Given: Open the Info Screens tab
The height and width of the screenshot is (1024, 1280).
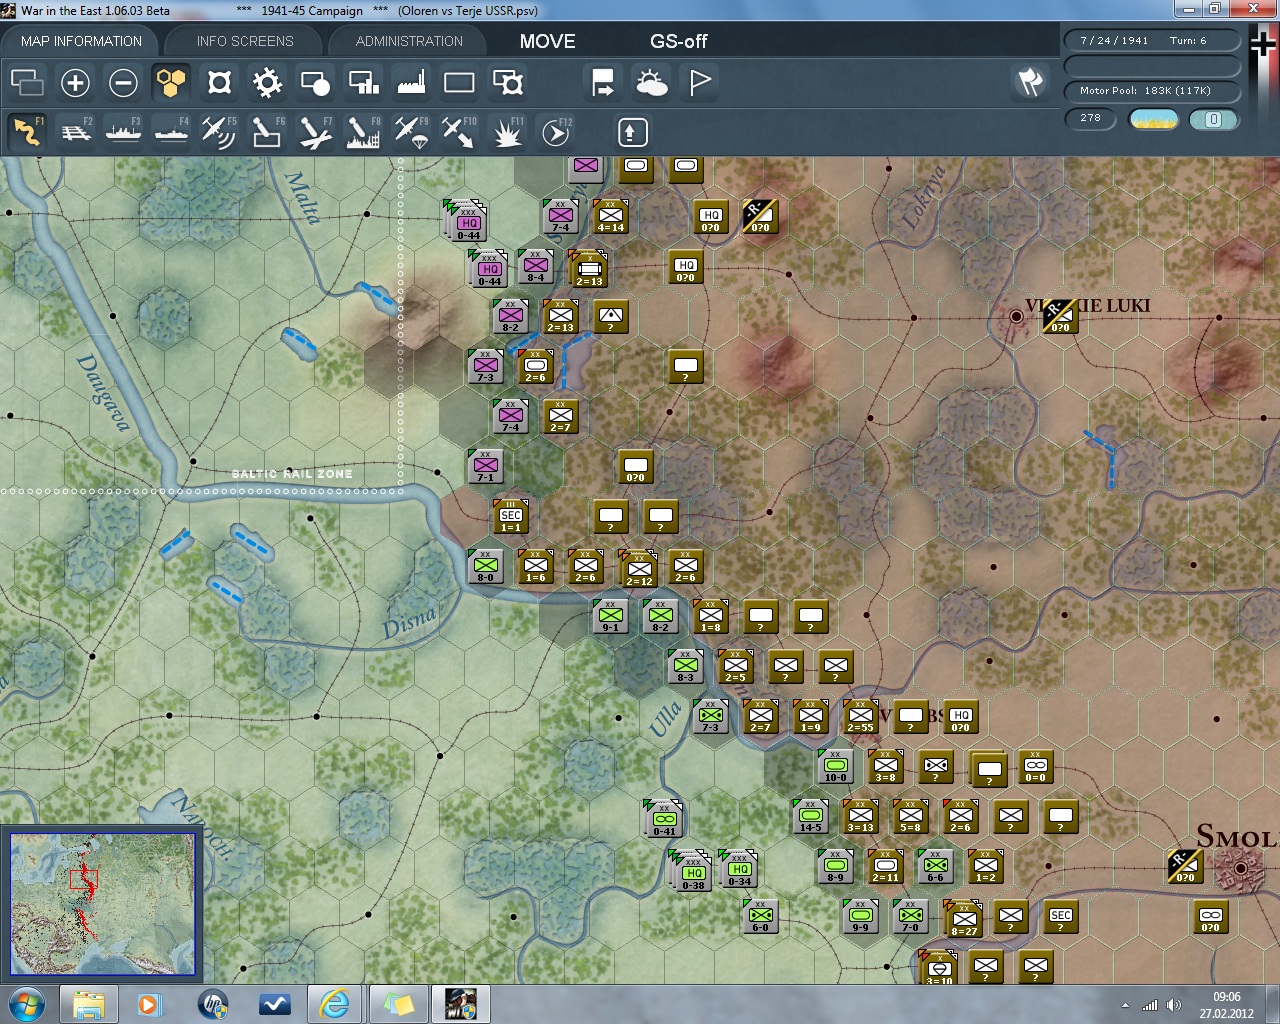Looking at the screenshot, I should point(245,41).
